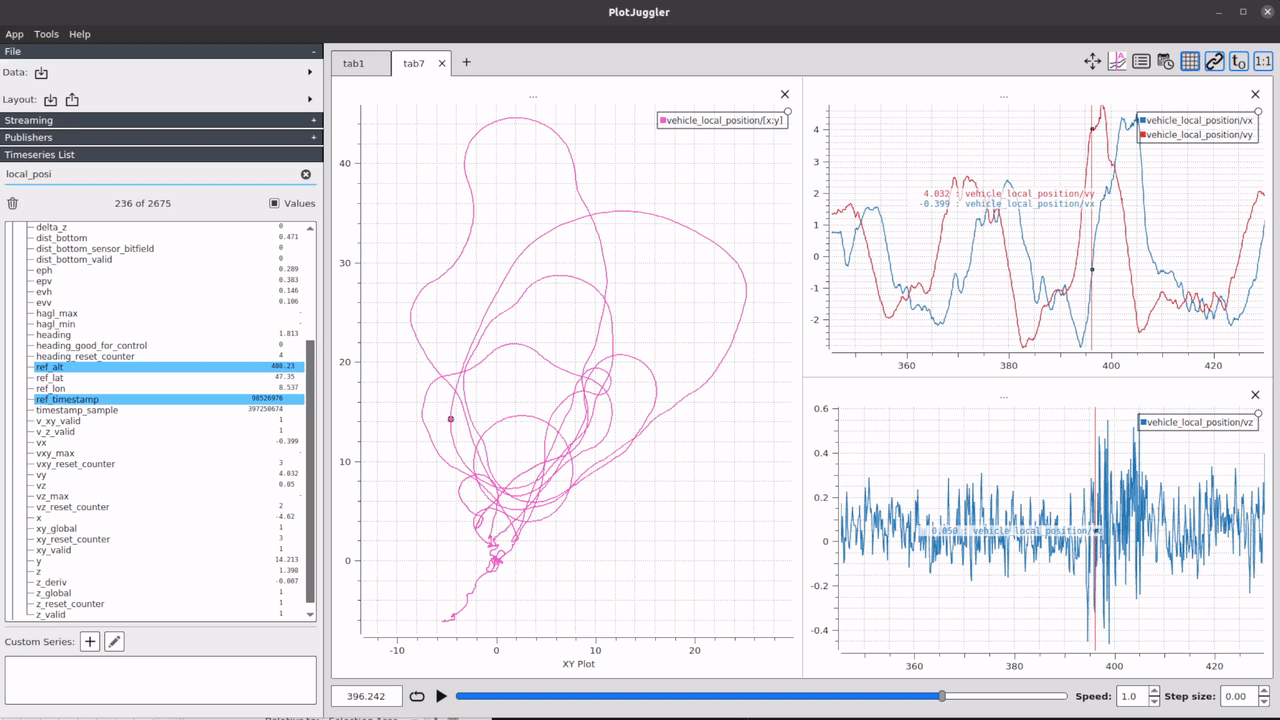Open the date-time display toolbar icon
The height and width of the screenshot is (720, 1280).
pos(1166,62)
